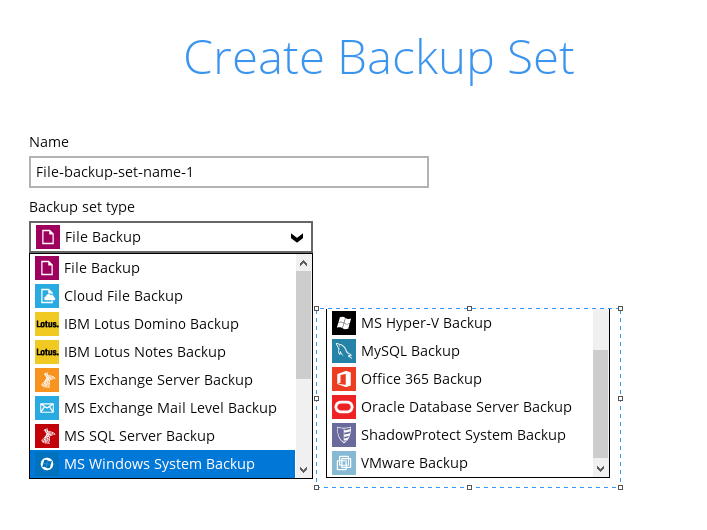
Task: Select the File Backup combo box
Action: pyautogui.click(x=171, y=237)
